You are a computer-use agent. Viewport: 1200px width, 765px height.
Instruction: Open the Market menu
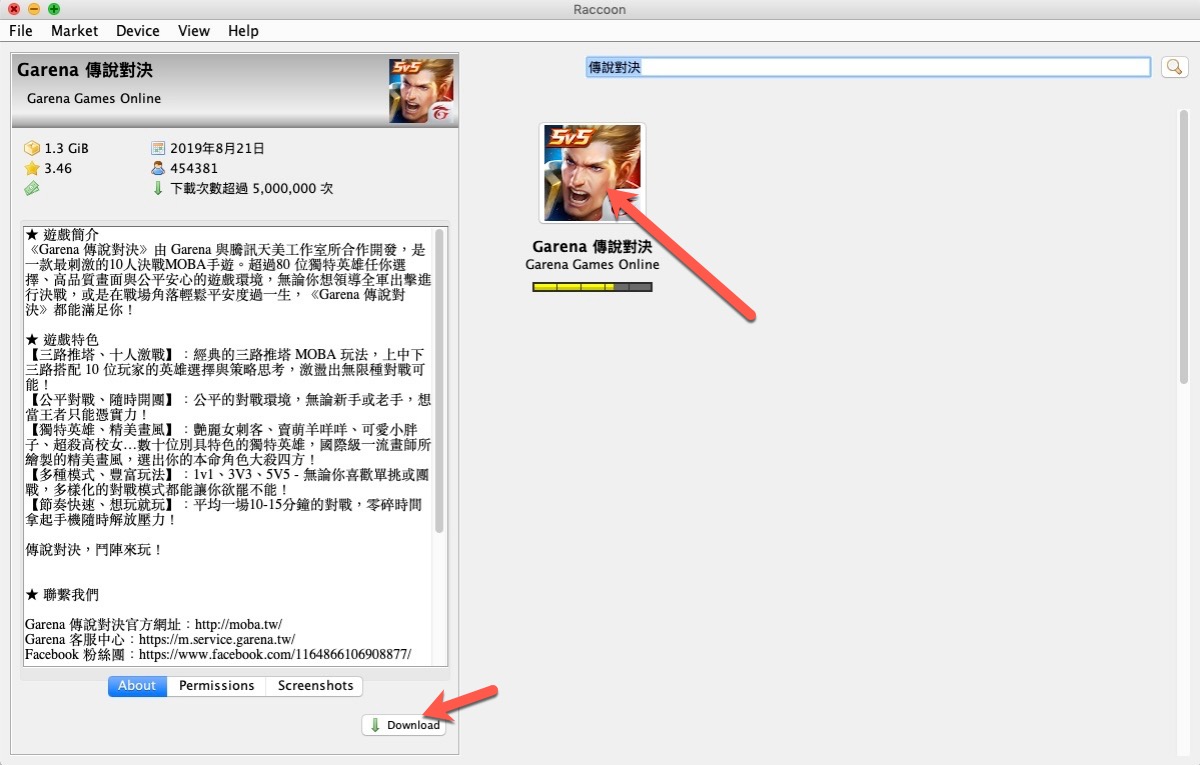[x=75, y=31]
